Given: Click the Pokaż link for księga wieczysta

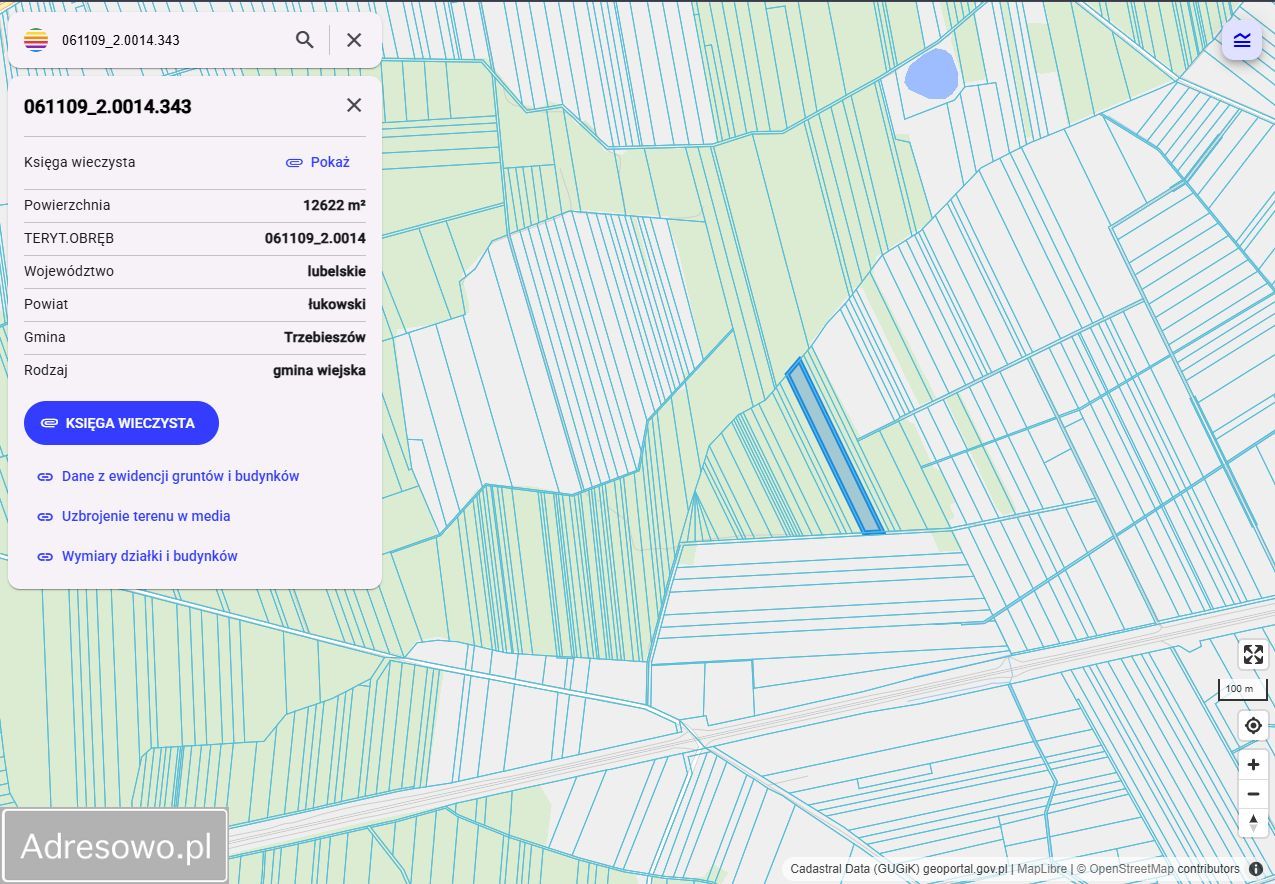Looking at the screenshot, I should (330, 162).
